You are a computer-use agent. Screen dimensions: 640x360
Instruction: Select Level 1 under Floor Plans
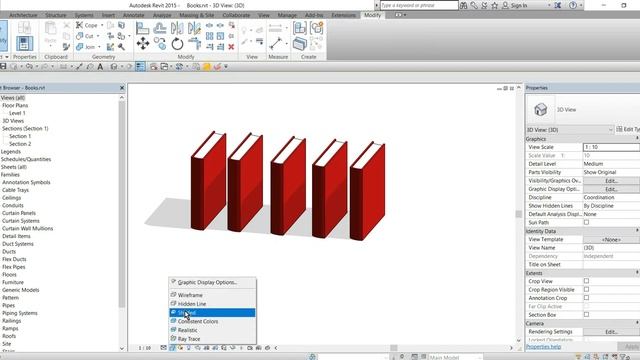17,113
